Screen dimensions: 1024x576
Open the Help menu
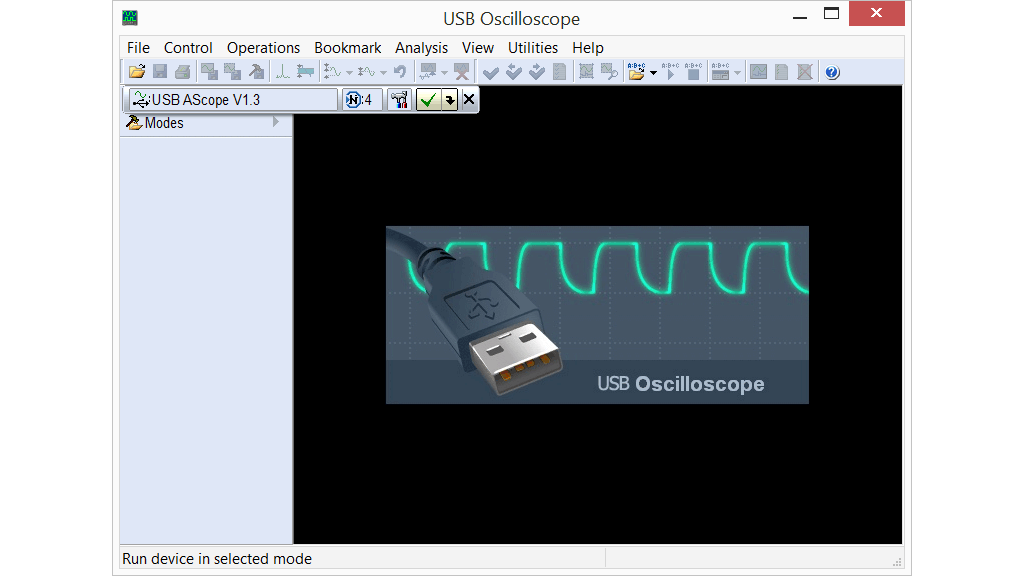(x=588, y=48)
